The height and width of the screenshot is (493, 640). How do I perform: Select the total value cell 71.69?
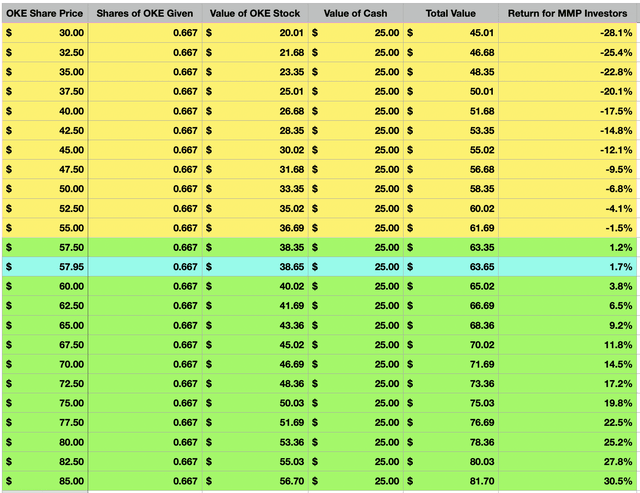451,364
